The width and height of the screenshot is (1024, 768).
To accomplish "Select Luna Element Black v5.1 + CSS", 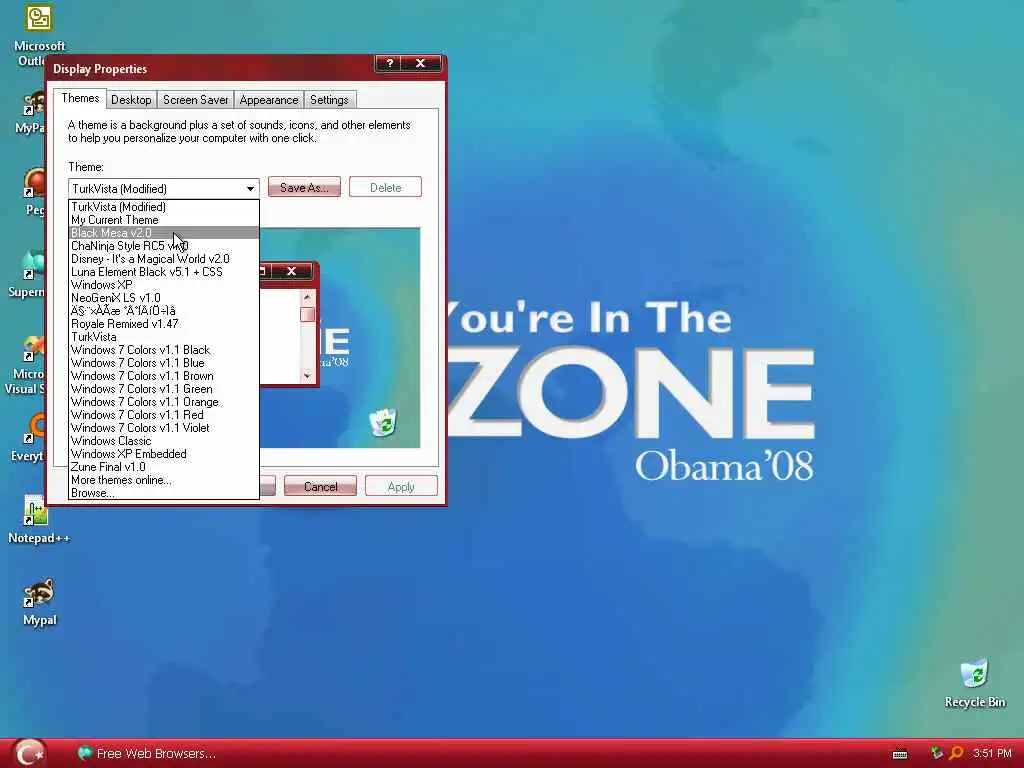I will click(164, 272).
